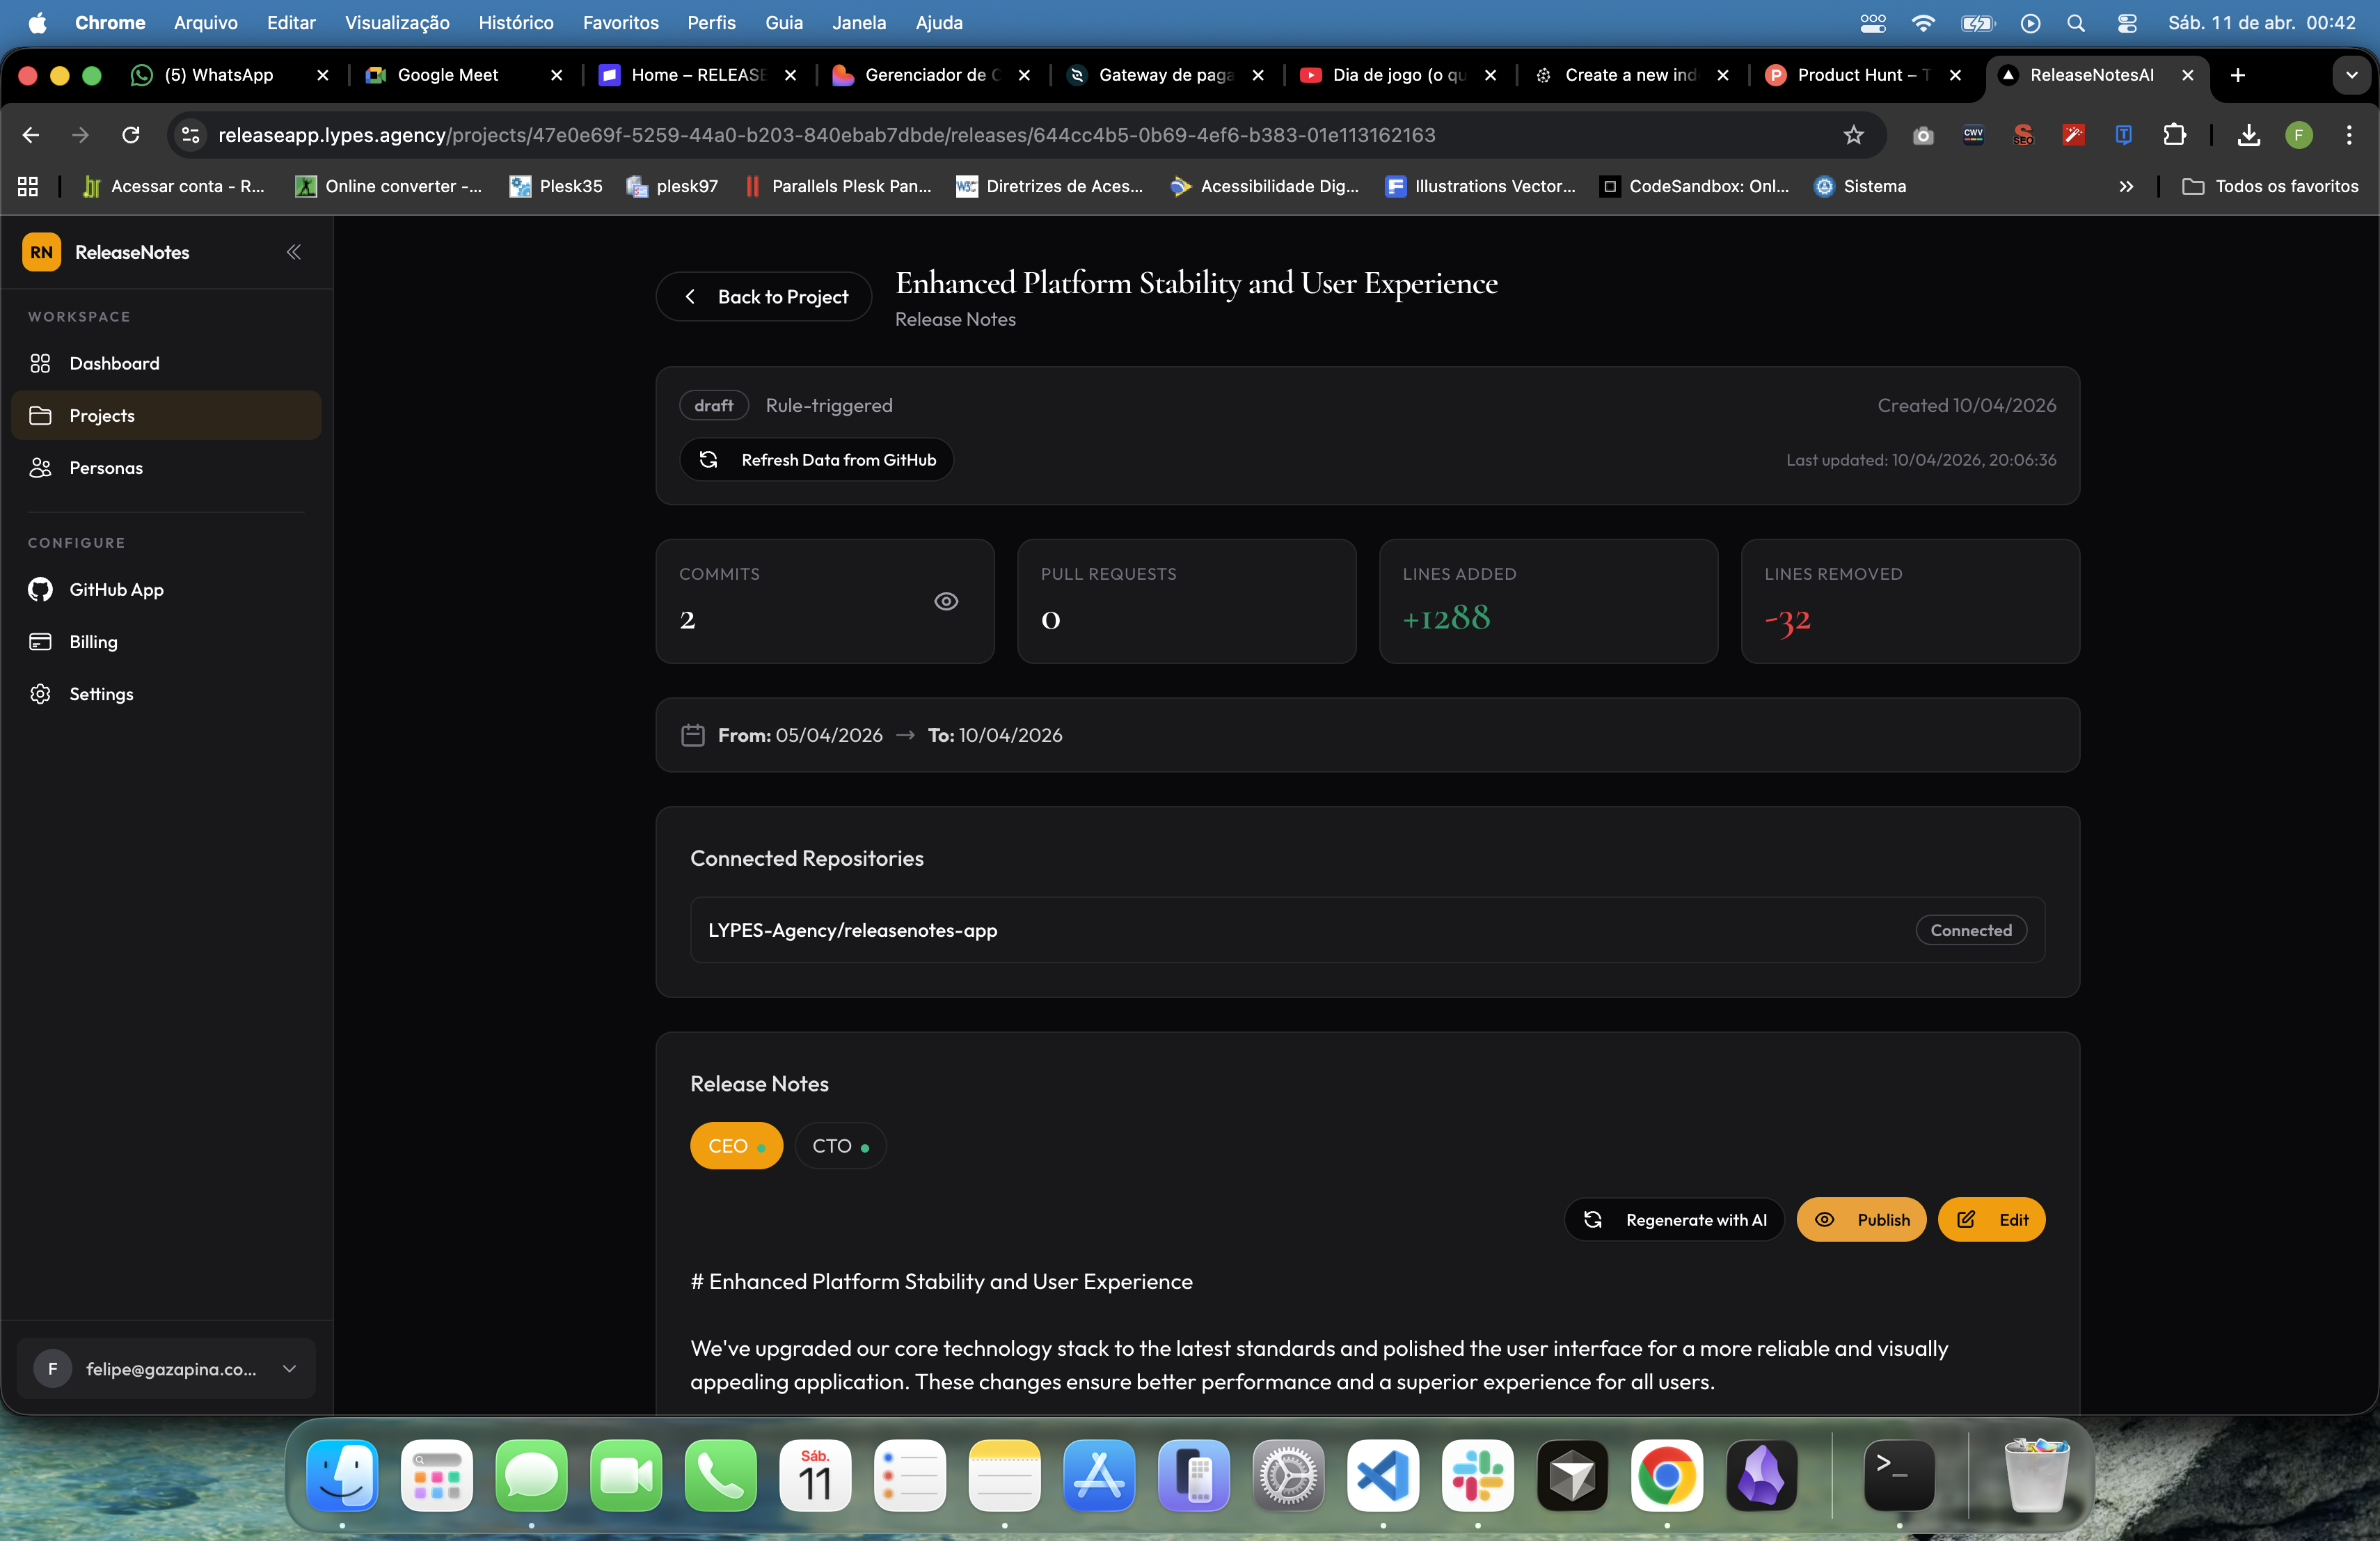The height and width of the screenshot is (1541, 2380).
Task: Open Billing from the sidebar
Action: click(93, 642)
